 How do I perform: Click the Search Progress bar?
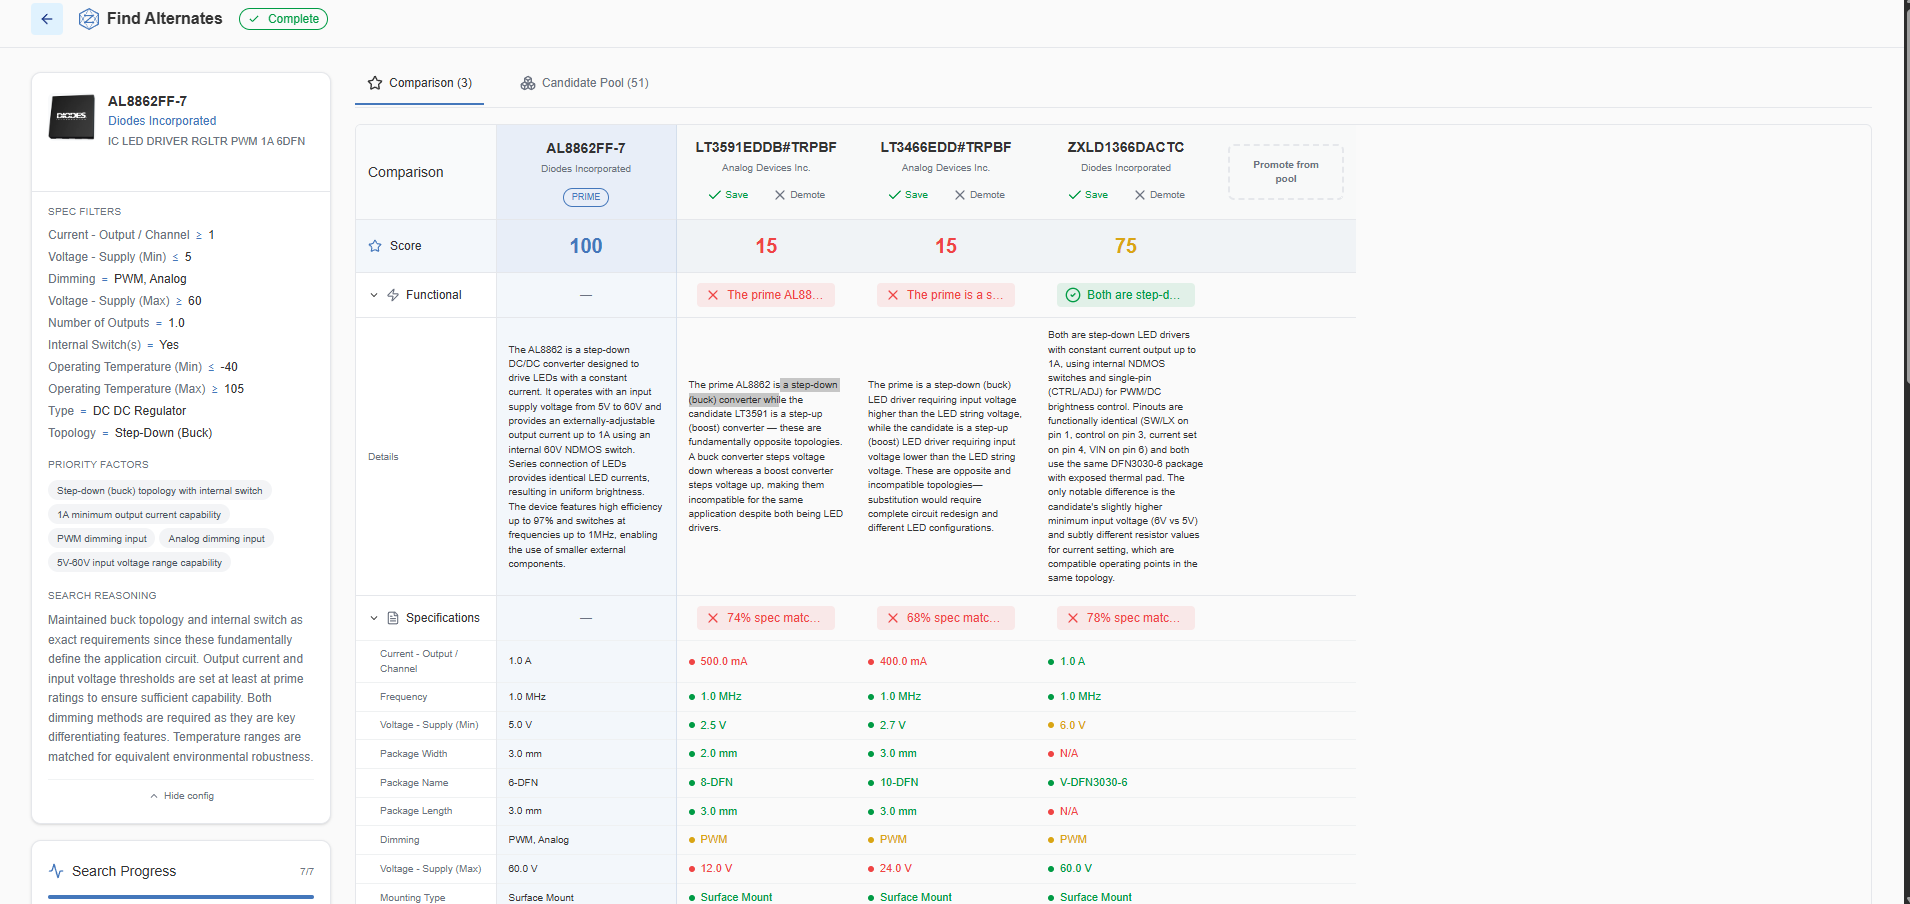pos(181,897)
